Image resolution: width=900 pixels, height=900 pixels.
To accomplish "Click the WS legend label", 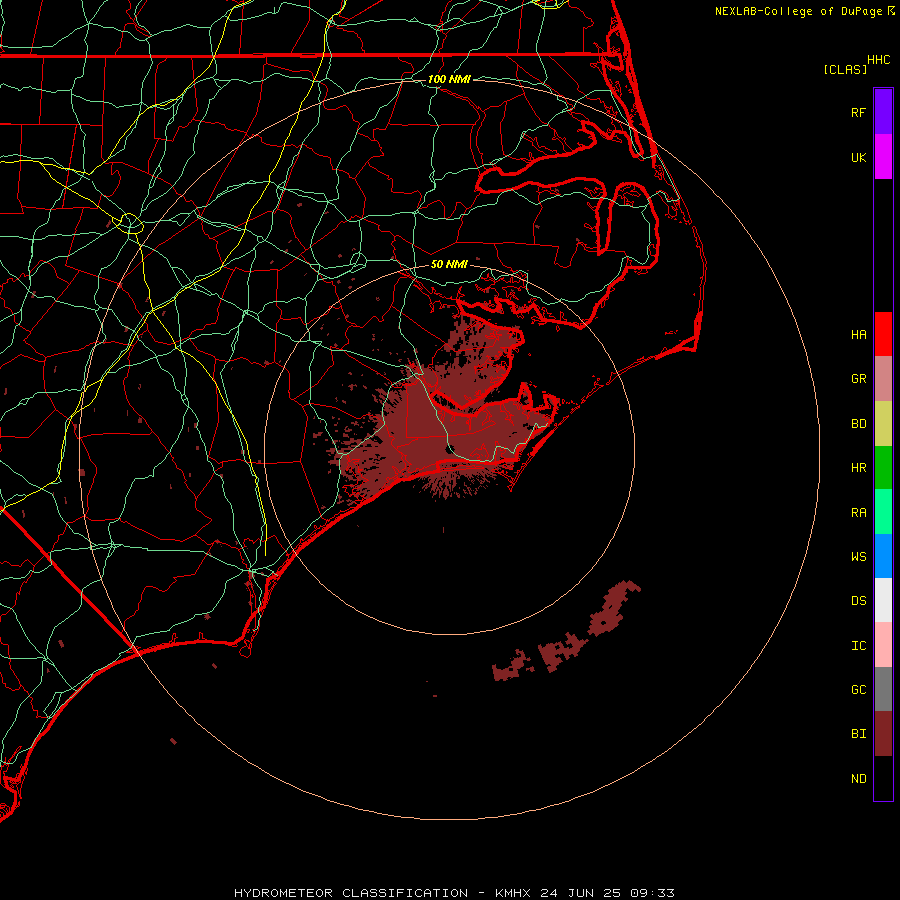I will 858,556.
